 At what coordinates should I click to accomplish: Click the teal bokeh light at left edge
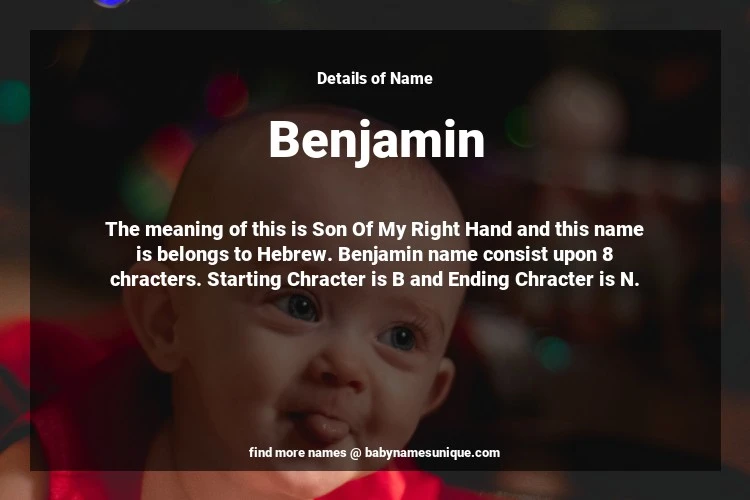(14, 102)
